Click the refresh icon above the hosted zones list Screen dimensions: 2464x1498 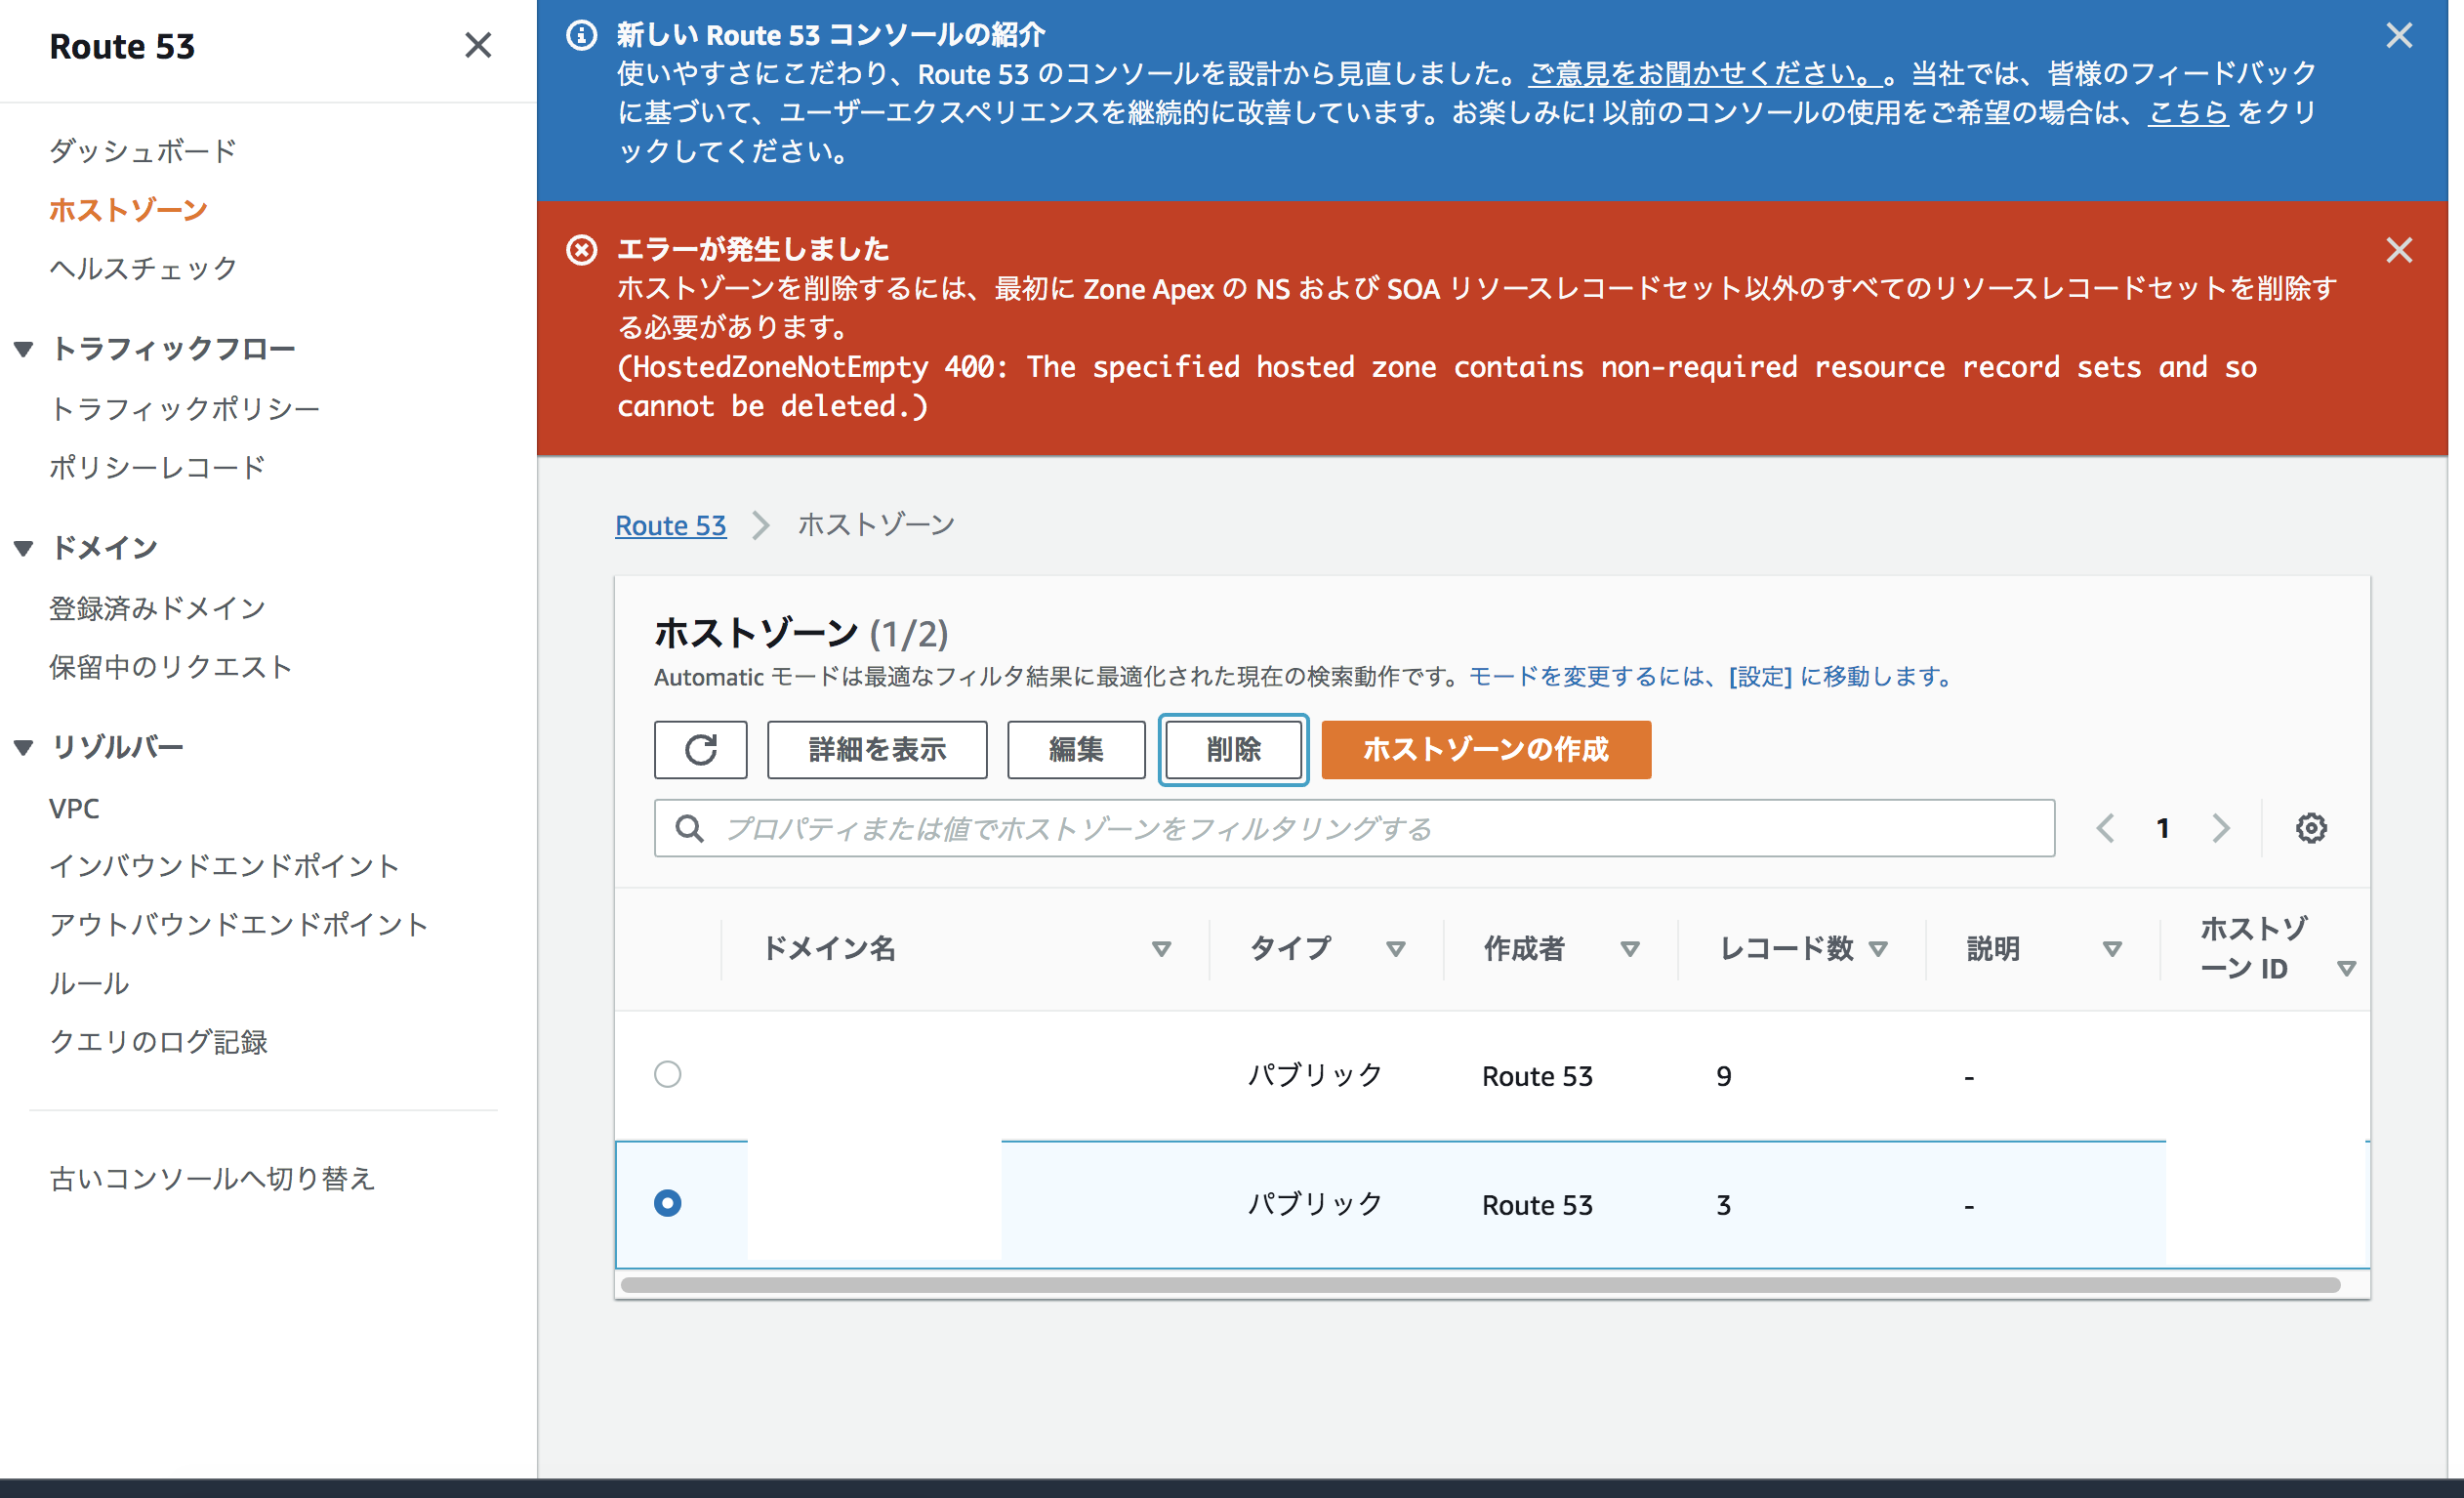click(x=700, y=749)
